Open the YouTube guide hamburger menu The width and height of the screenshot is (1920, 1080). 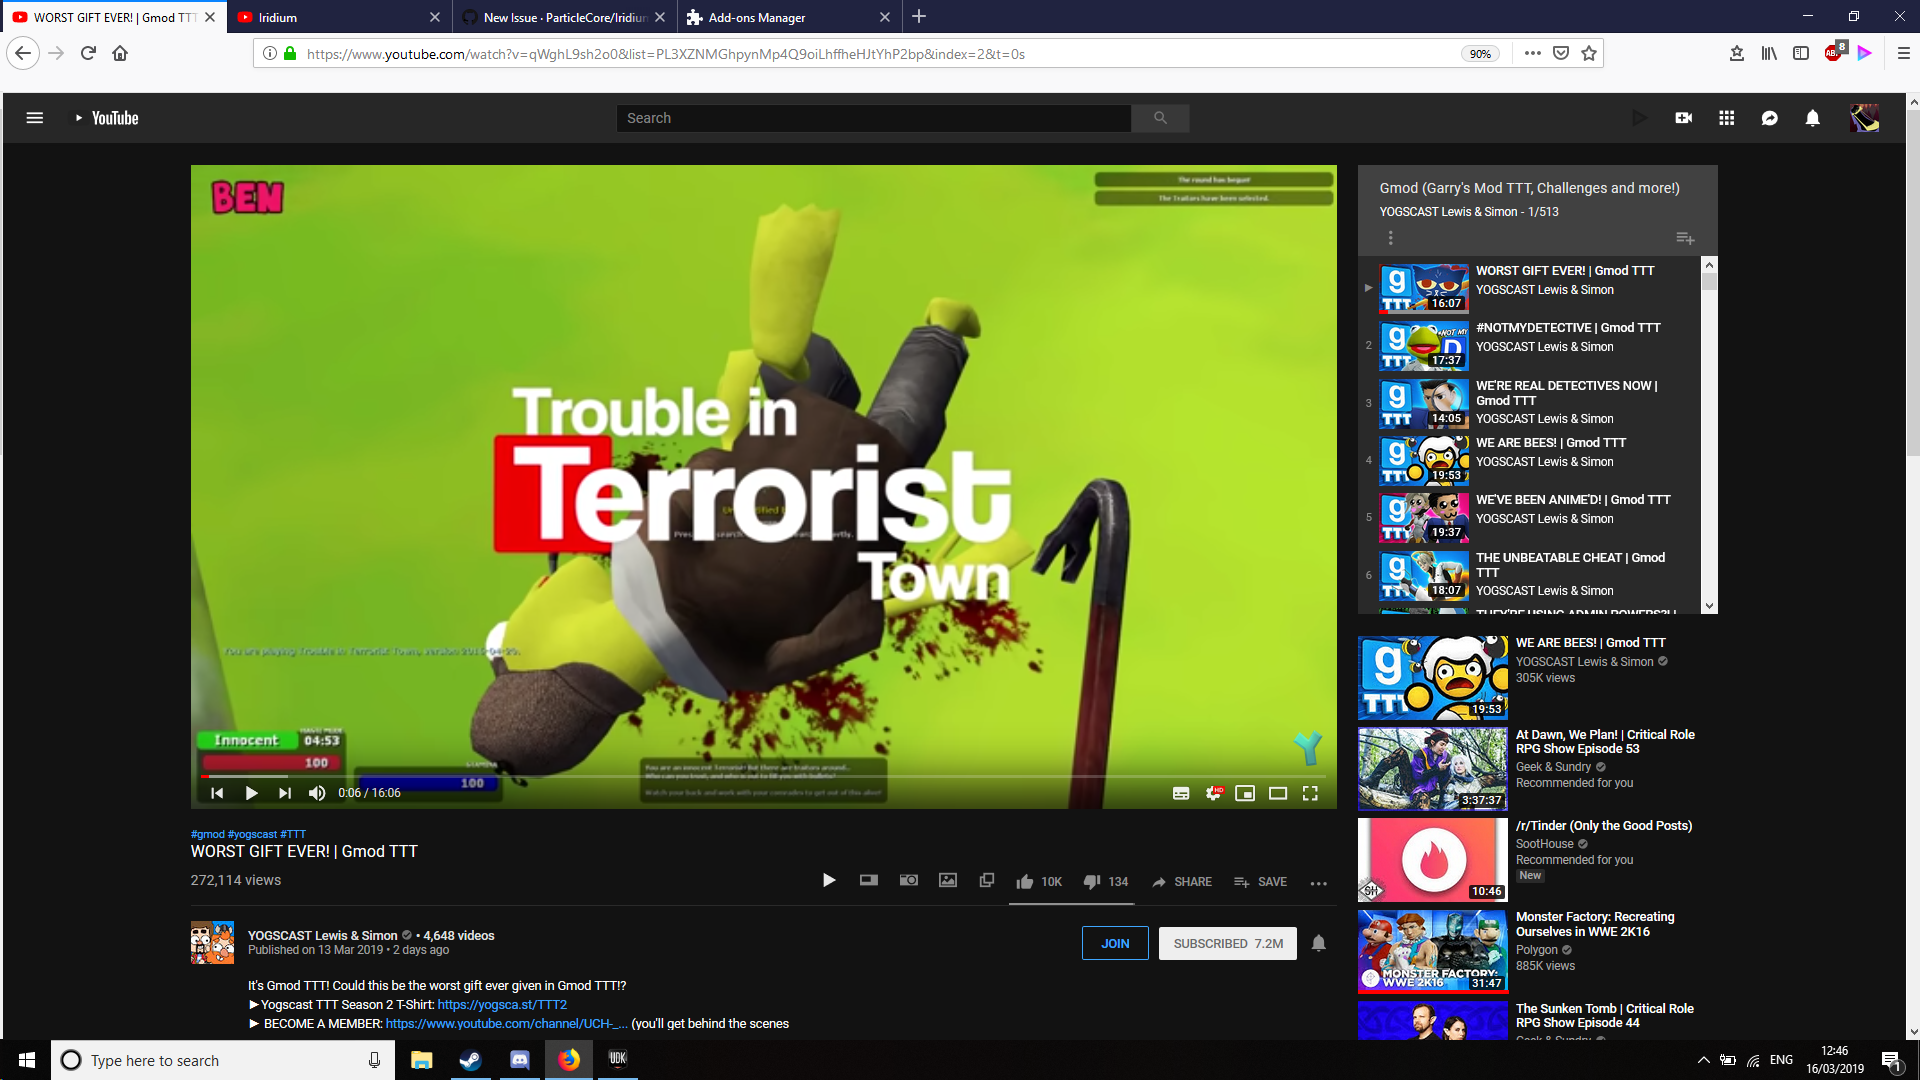pos(34,118)
